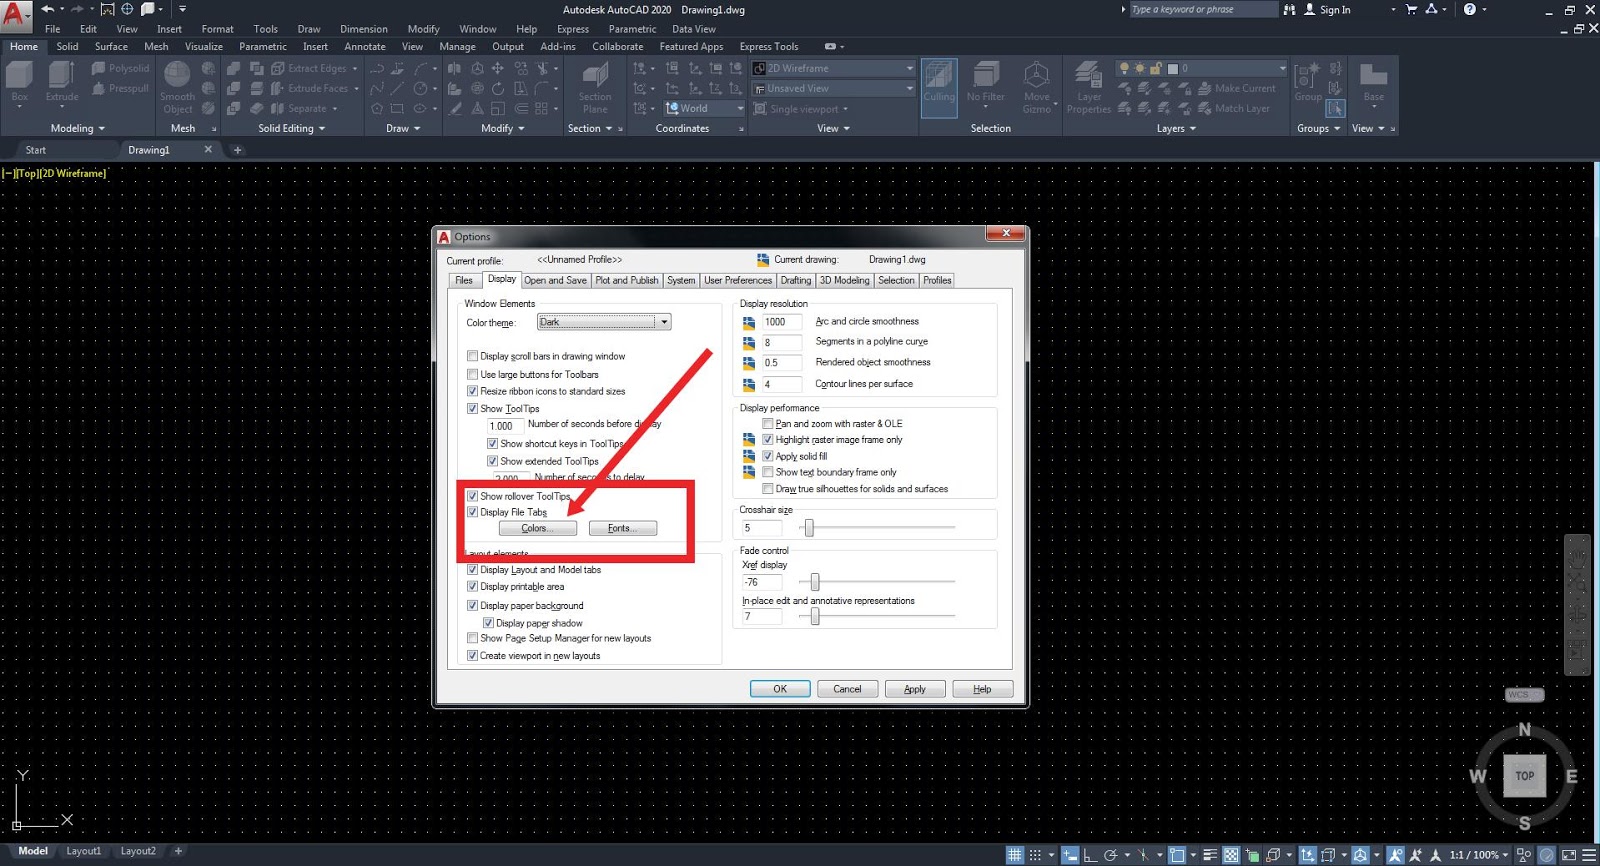Click Cancel in Options dialog
Screen dimensions: 1600x866
[x=847, y=689]
